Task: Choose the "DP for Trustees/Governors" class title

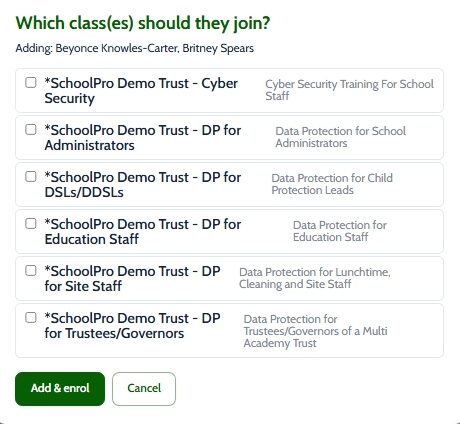Action: (132, 326)
